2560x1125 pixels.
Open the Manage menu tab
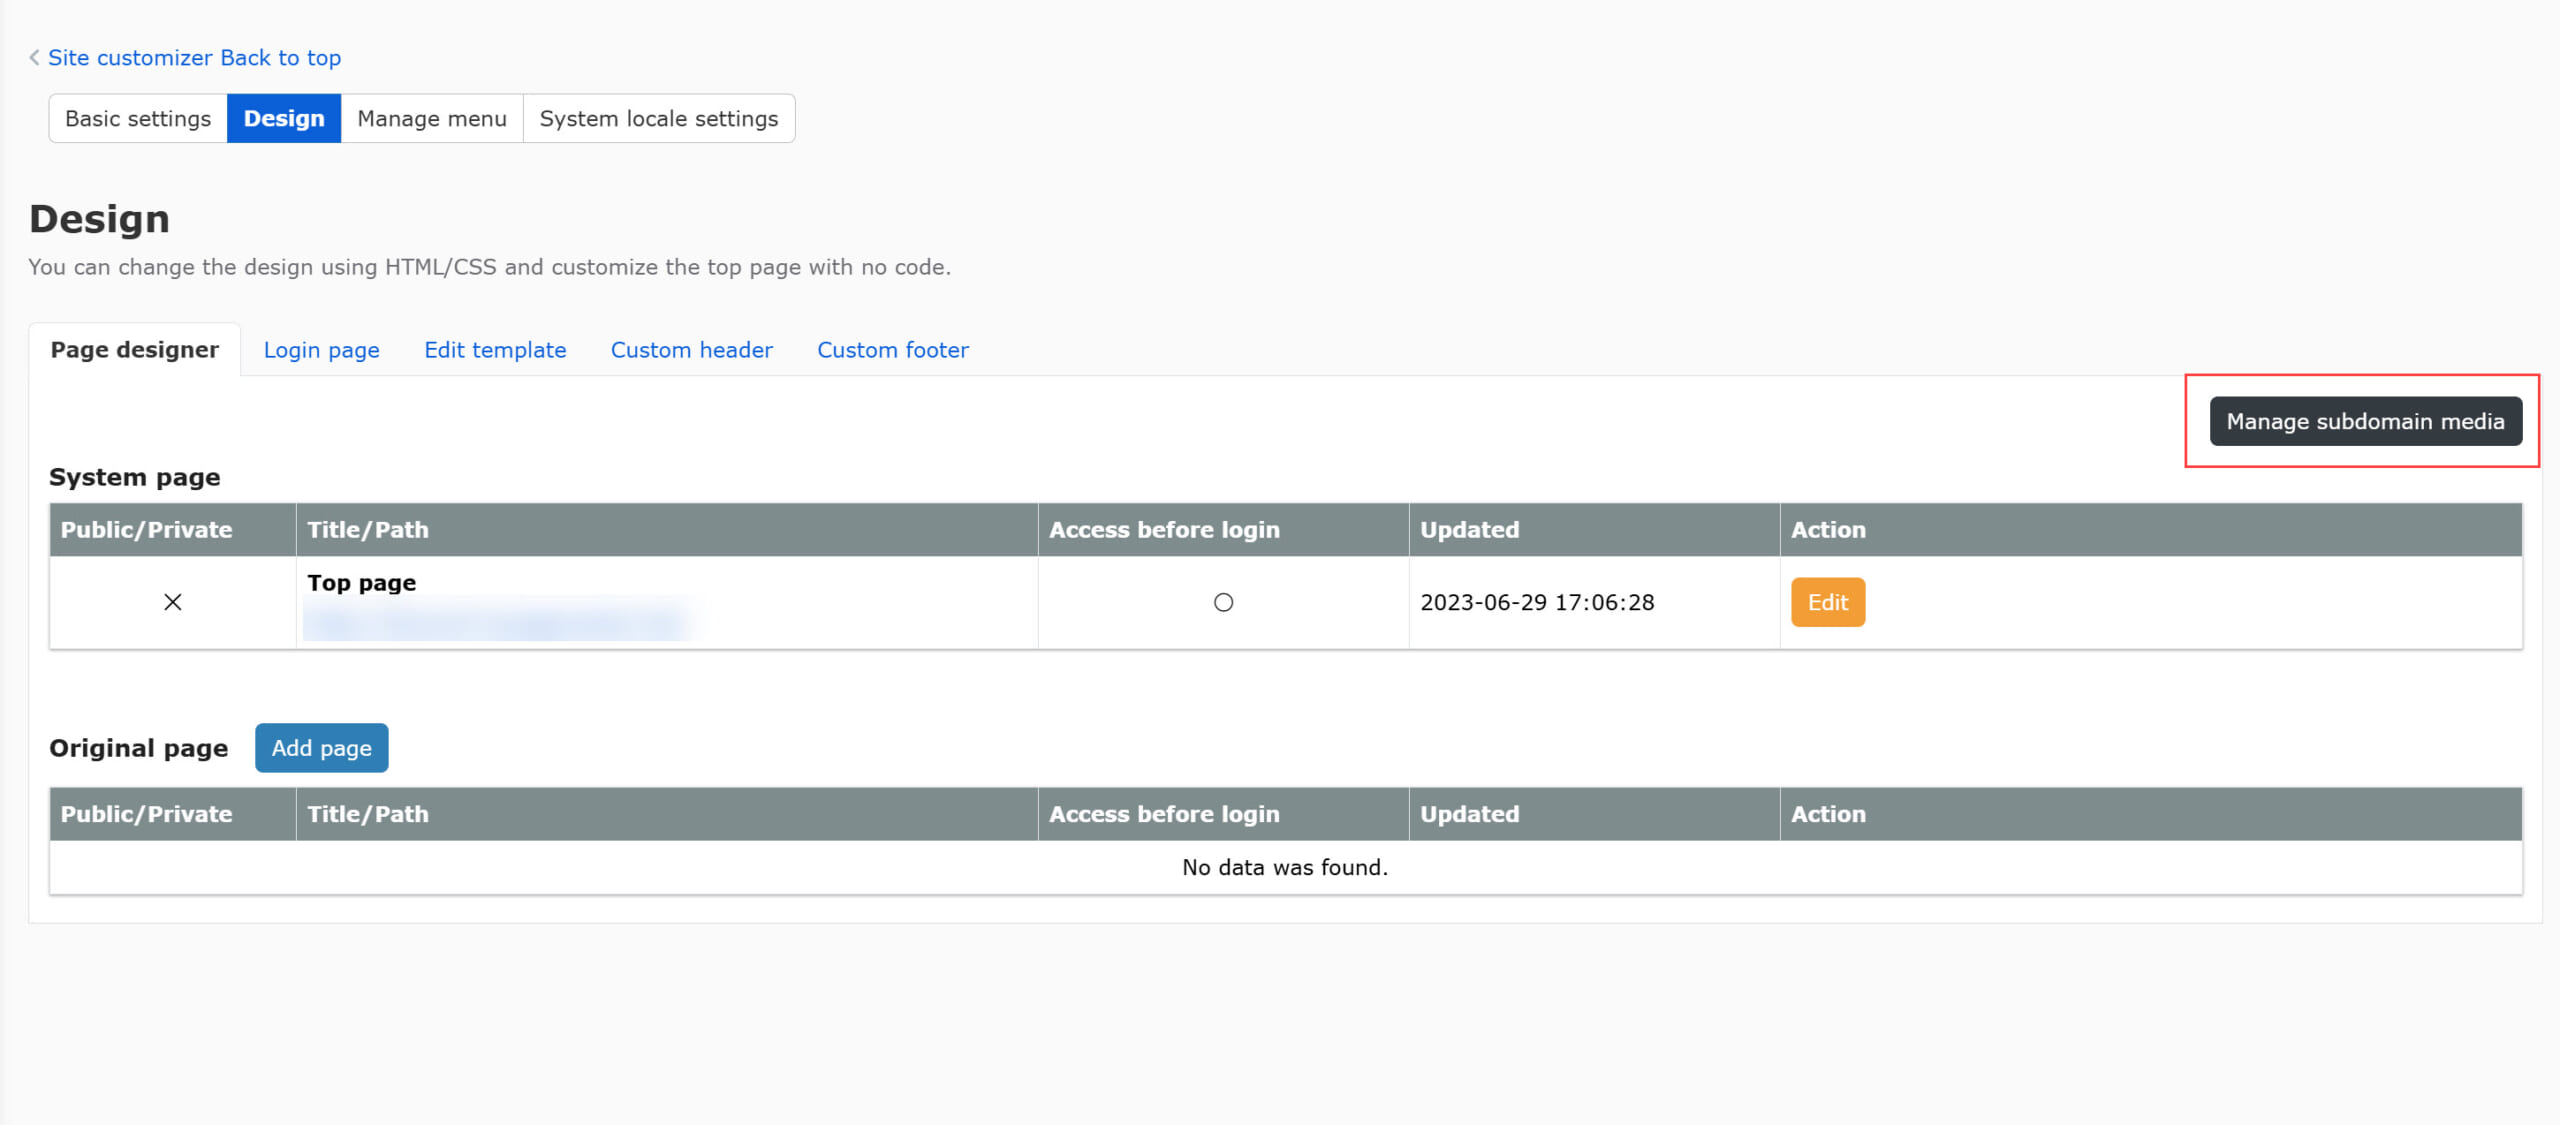click(432, 119)
